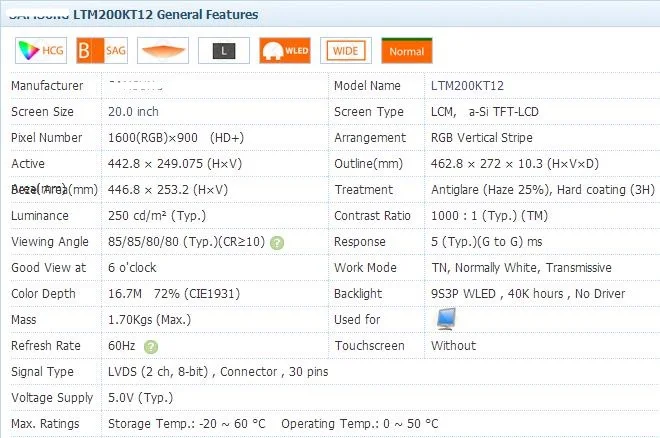Viewport: 660px width, 438px height.
Task: Click the Color Depth label
Action: click(43, 294)
